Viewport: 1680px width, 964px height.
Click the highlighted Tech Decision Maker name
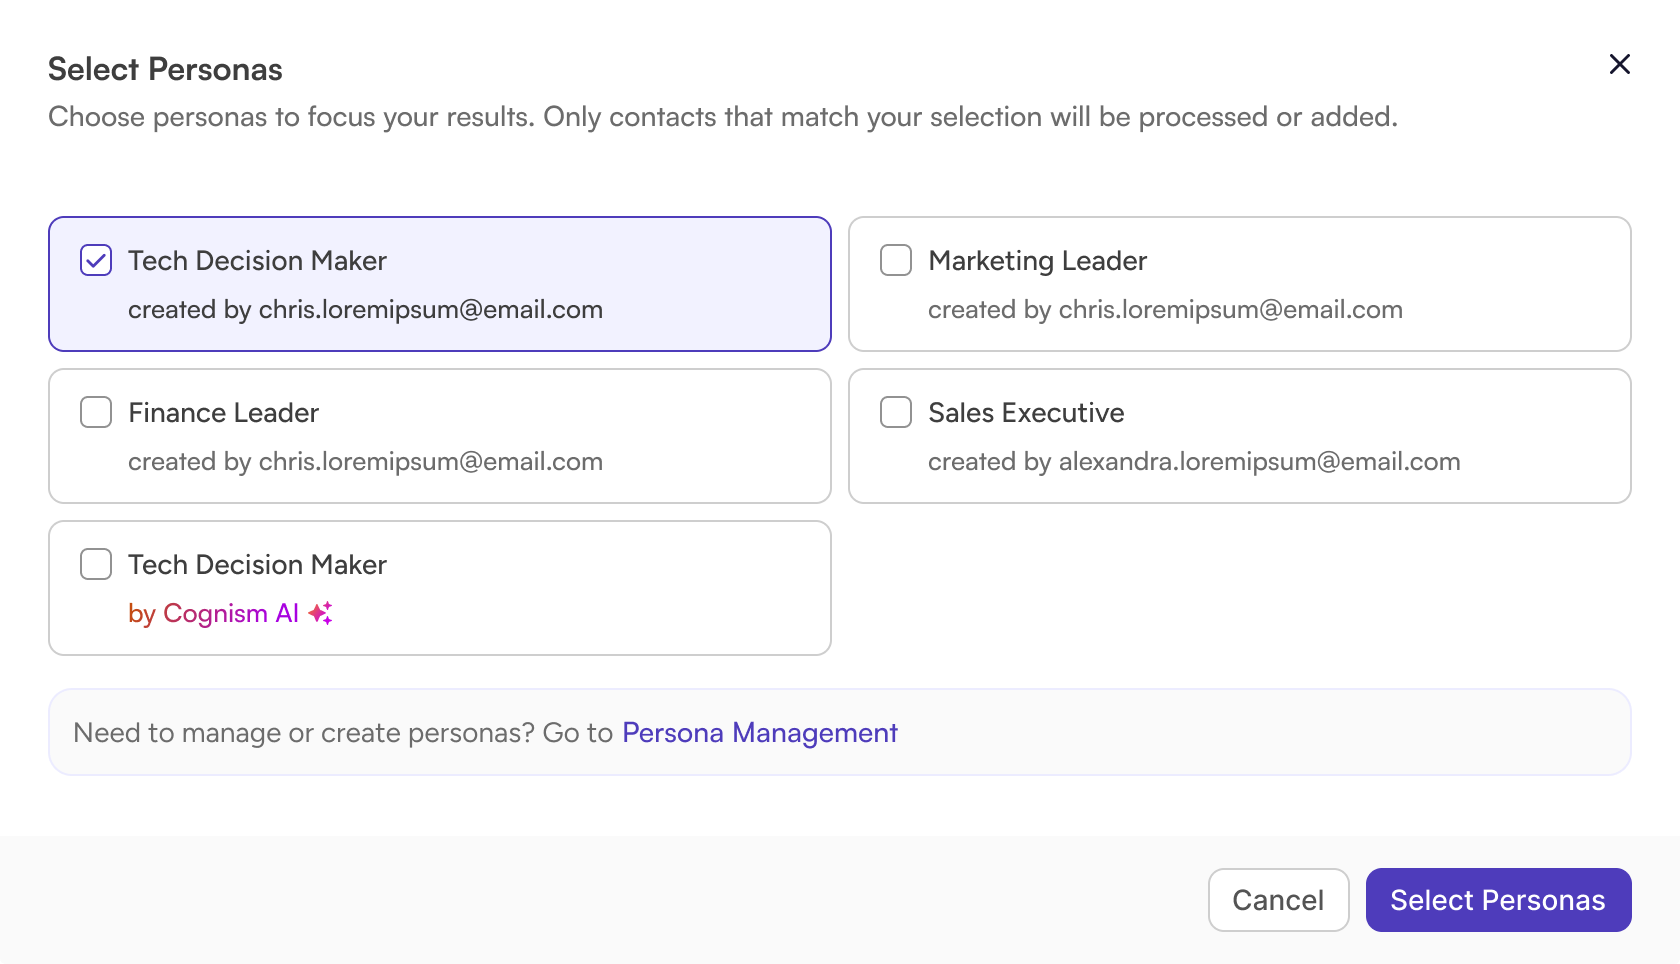(257, 261)
